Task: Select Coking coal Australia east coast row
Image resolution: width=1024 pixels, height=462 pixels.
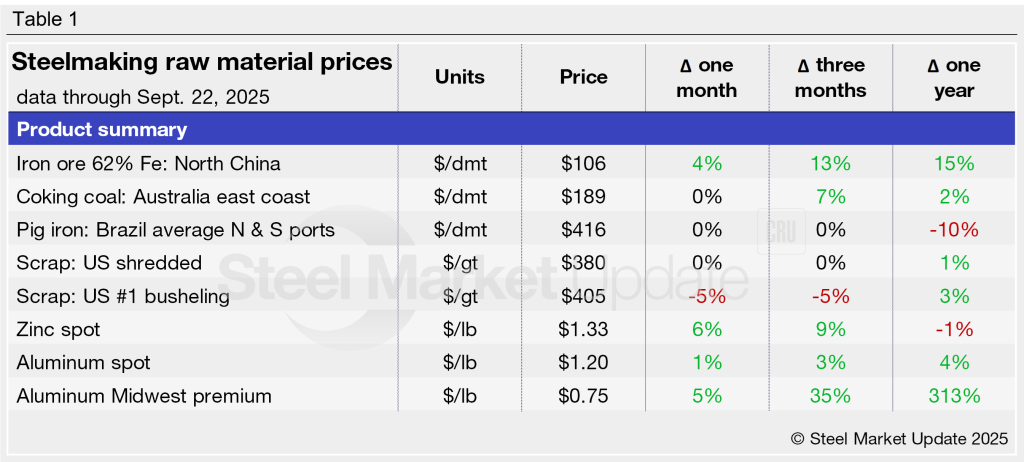Action: pyautogui.click(x=164, y=197)
